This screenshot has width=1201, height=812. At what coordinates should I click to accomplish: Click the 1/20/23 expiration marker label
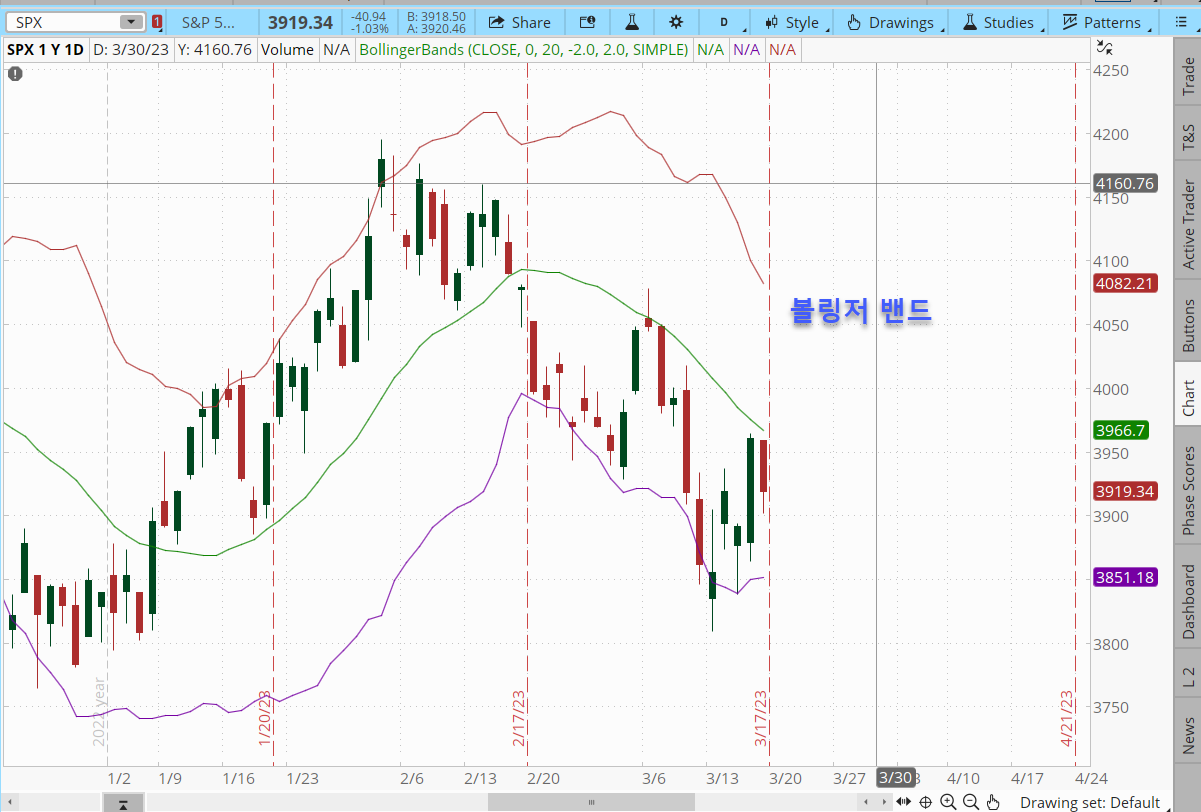(265, 718)
